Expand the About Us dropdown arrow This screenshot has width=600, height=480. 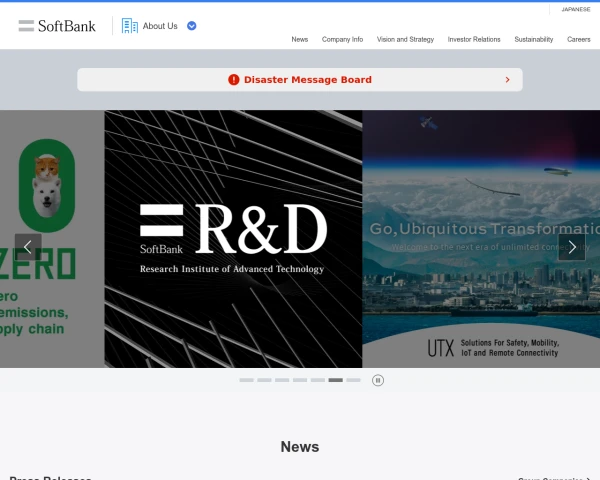pyautogui.click(x=192, y=26)
